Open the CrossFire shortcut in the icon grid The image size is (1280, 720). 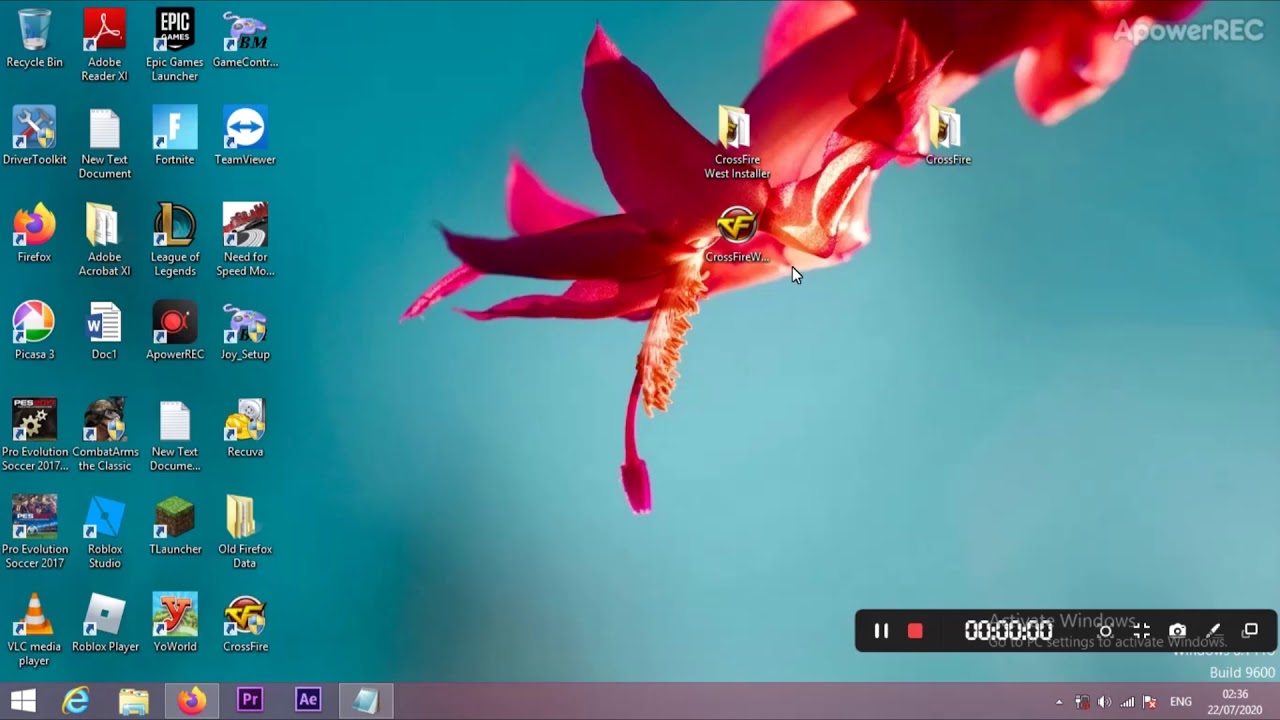pos(245,622)
